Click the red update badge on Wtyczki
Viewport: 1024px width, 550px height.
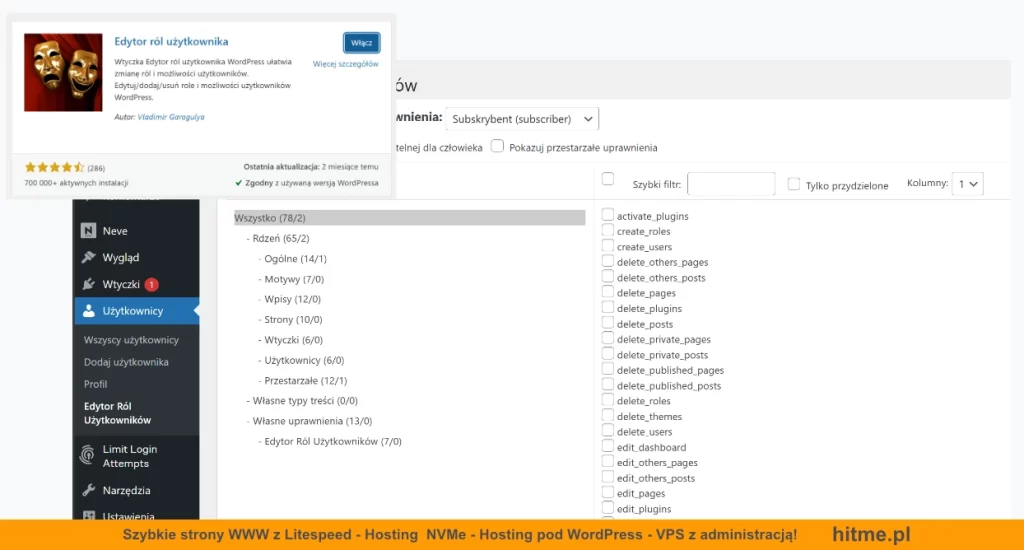point(151,284)
